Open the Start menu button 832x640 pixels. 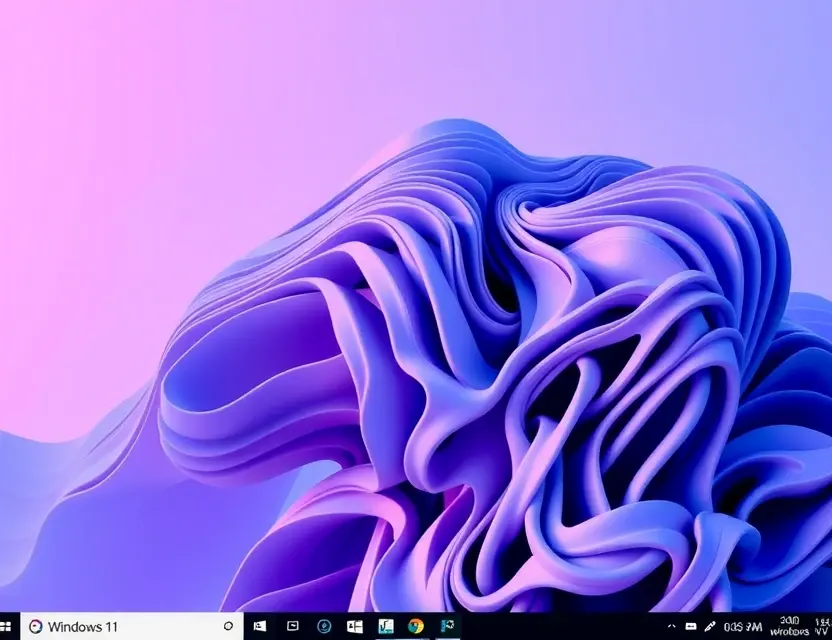coord(5,627)
